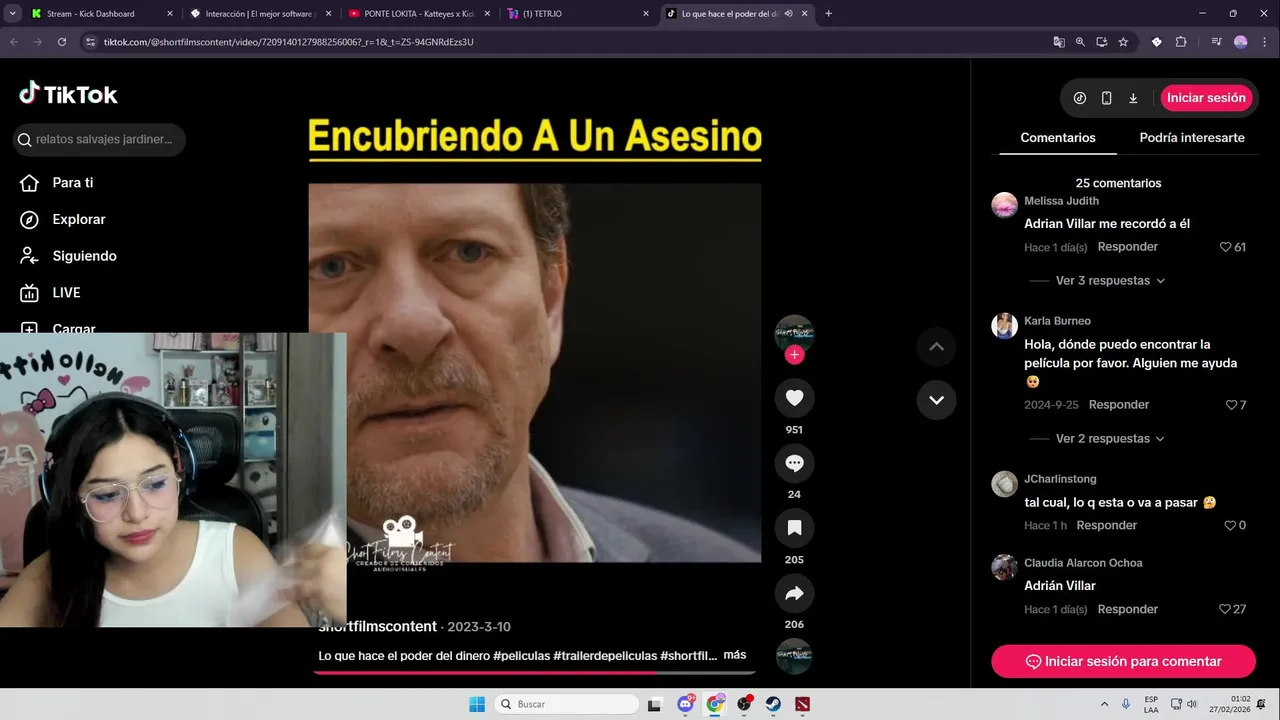Like JCharlinstong's comment heart
1280x720 pixels.
[1230, 526]
